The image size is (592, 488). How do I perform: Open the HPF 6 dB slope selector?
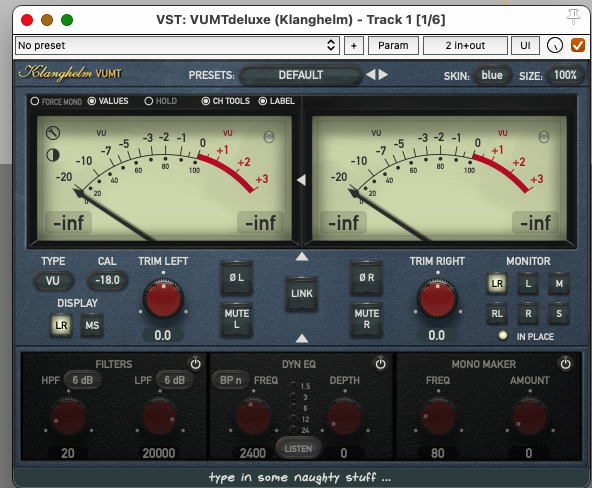point(82,380)
